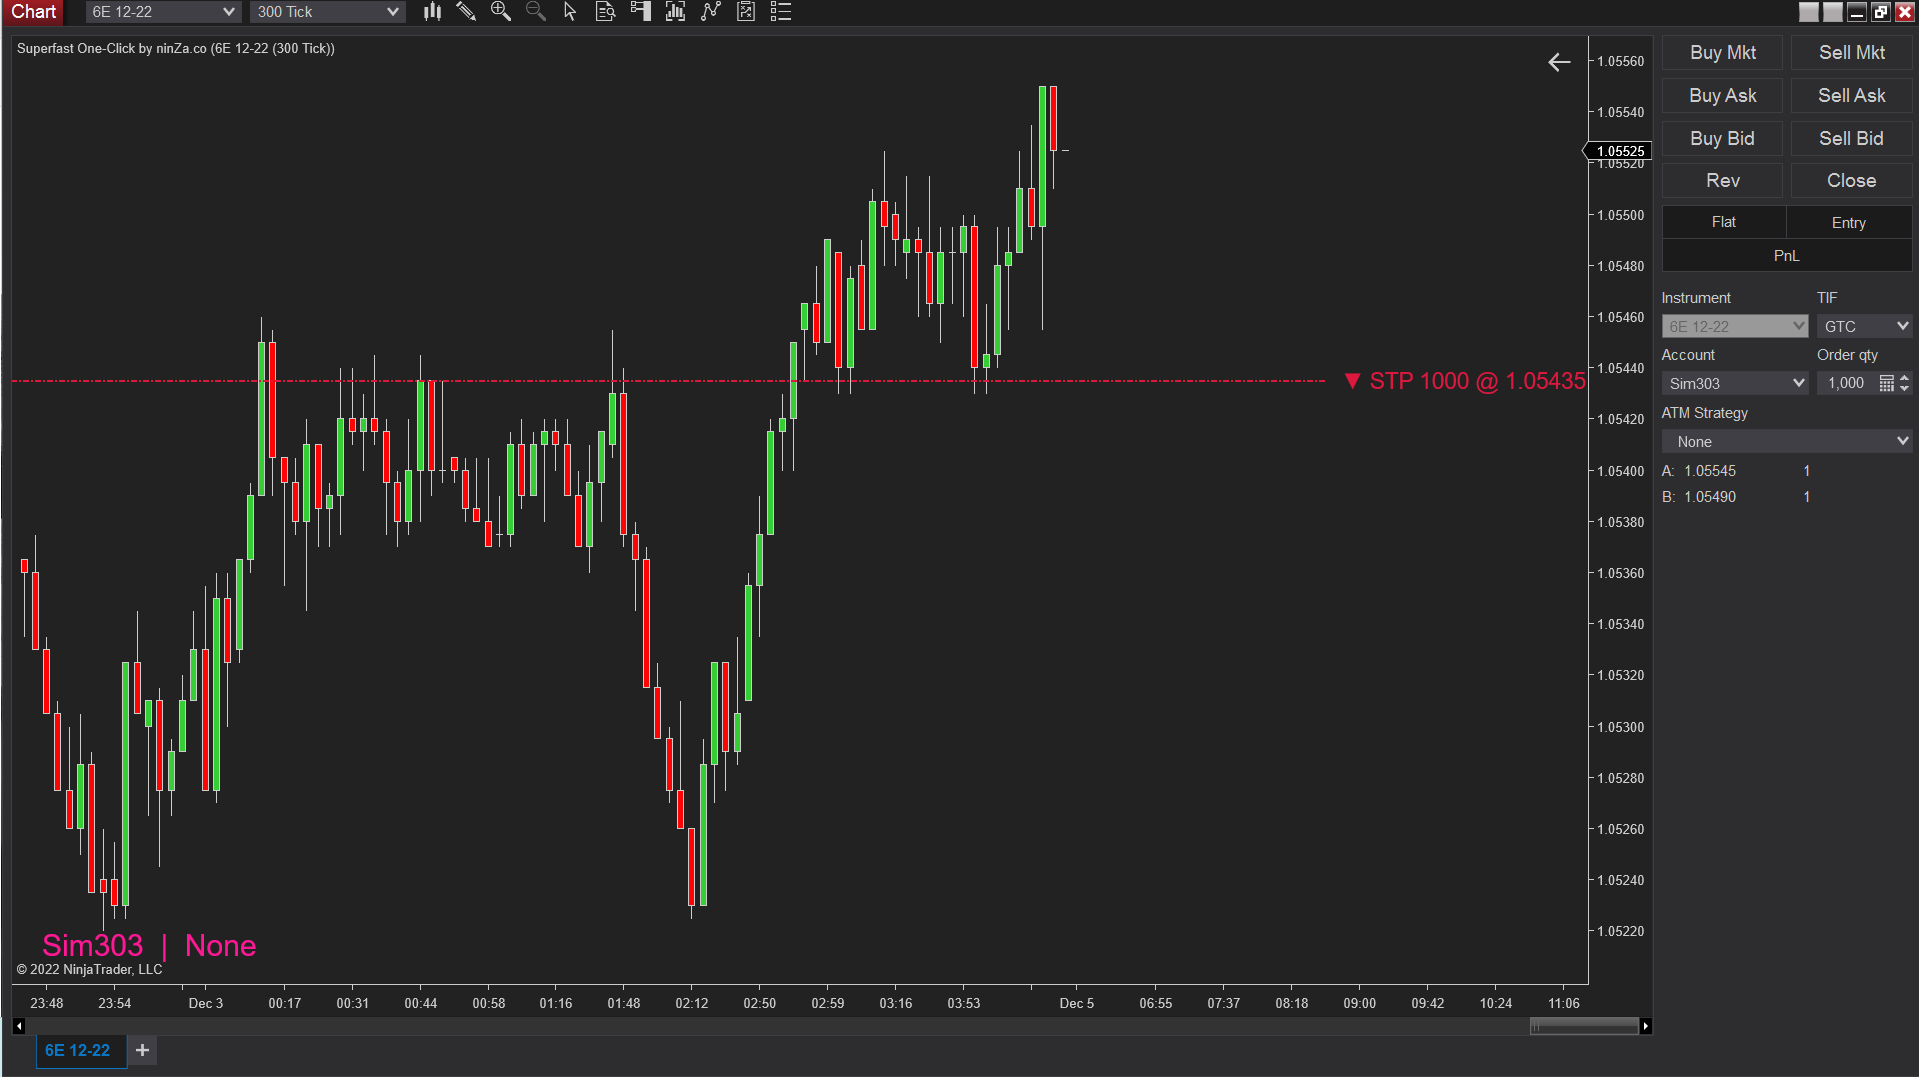Open the Chart menu
The height and width of the screenshot is (1077, 1919).
[33, 11]
